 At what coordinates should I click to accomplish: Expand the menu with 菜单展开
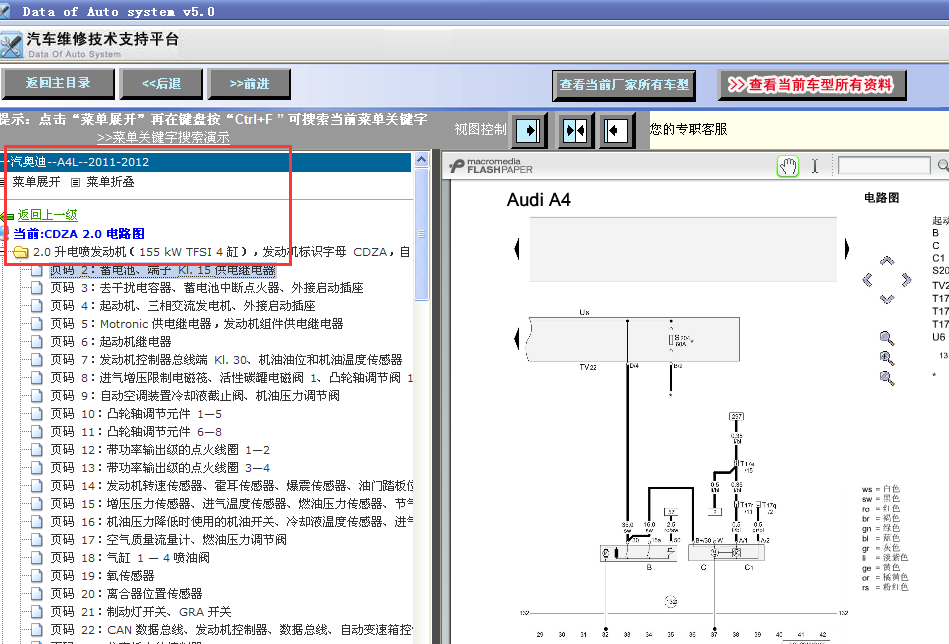pos(36,182)
